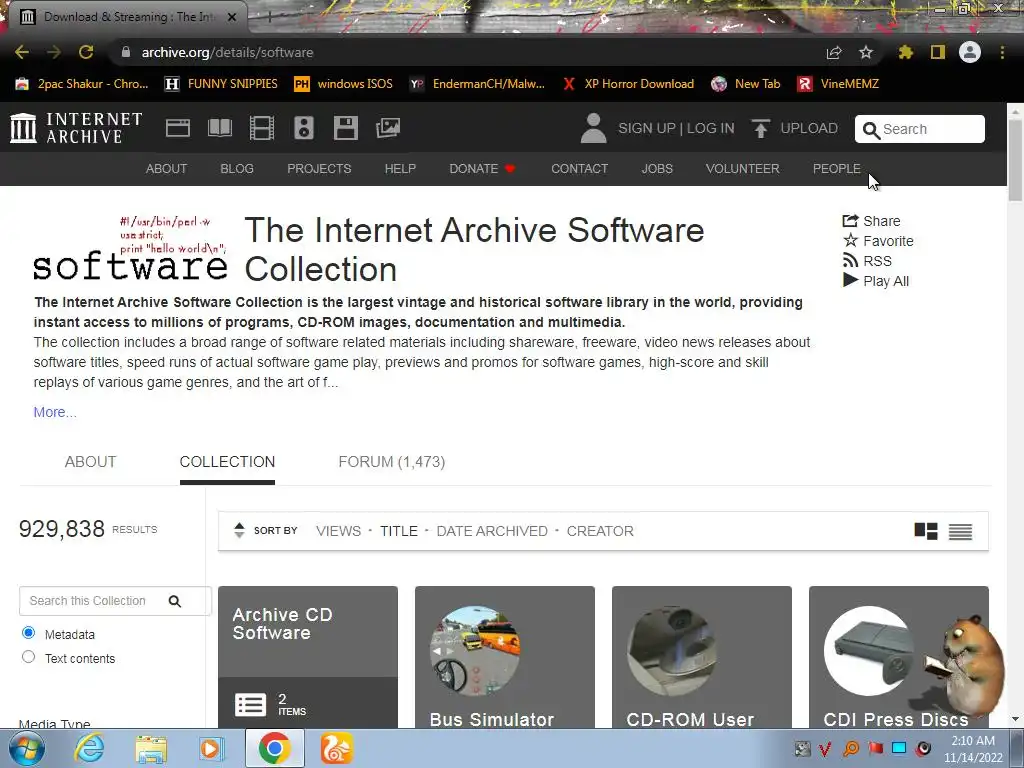Share this collection

[x=872, y=221]
